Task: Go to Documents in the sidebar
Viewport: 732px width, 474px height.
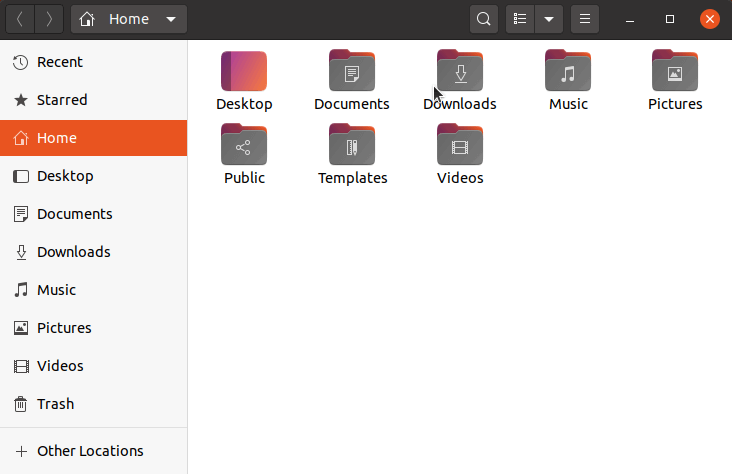Action: click(x=93, y=214)
